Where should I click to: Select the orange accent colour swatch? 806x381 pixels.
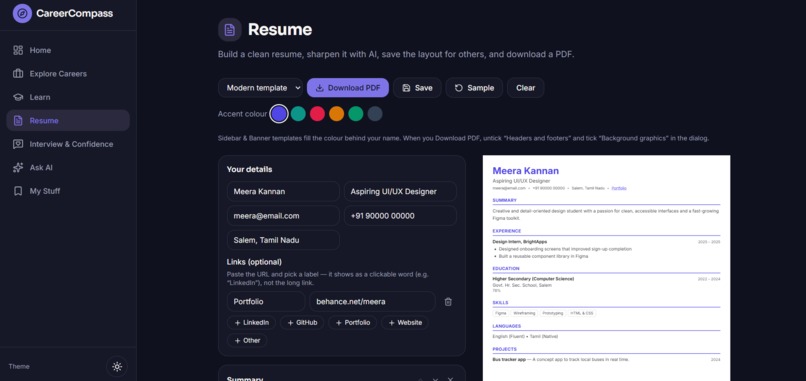[336, 114]
